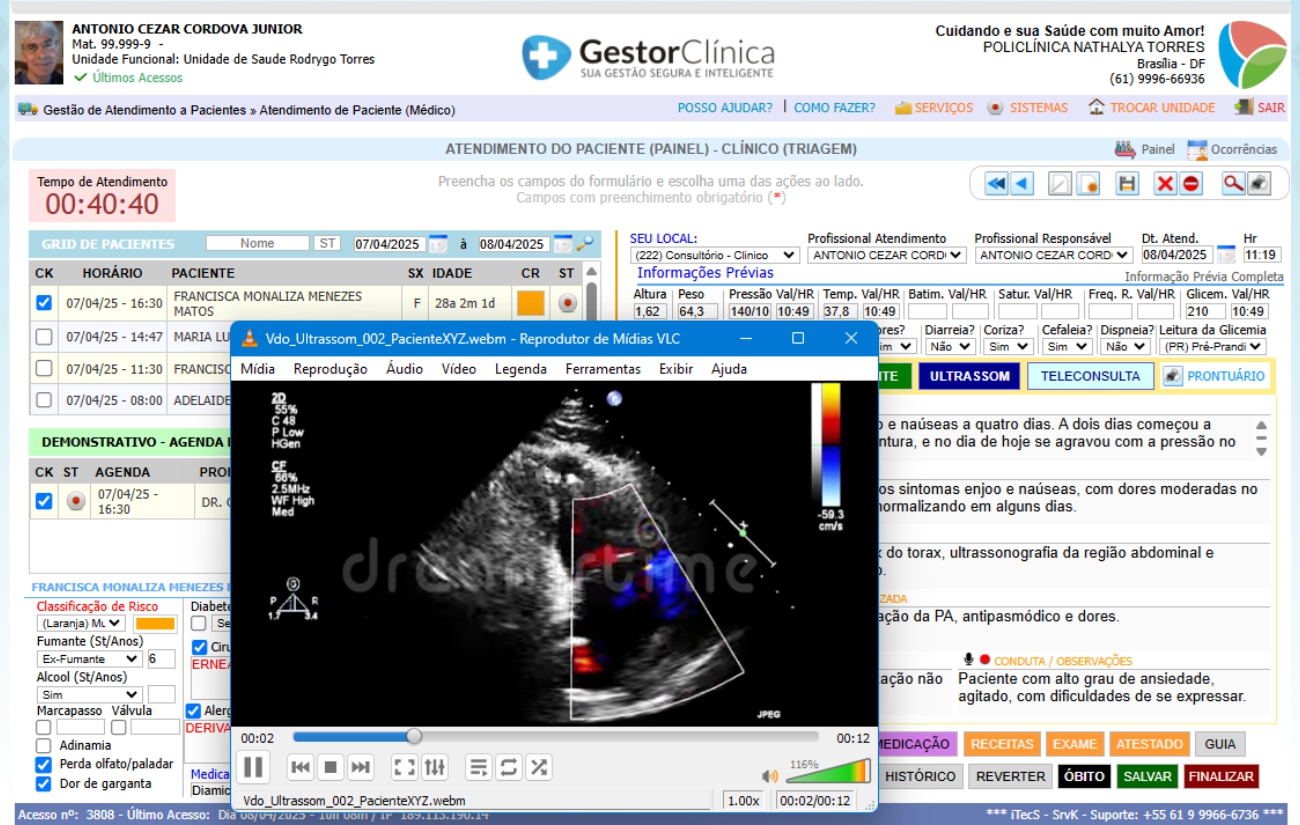The width and height of the screenshot is (1300, 825).
Task: Go to the previous record with the single-arrow icon
Action: [1021, 184]
